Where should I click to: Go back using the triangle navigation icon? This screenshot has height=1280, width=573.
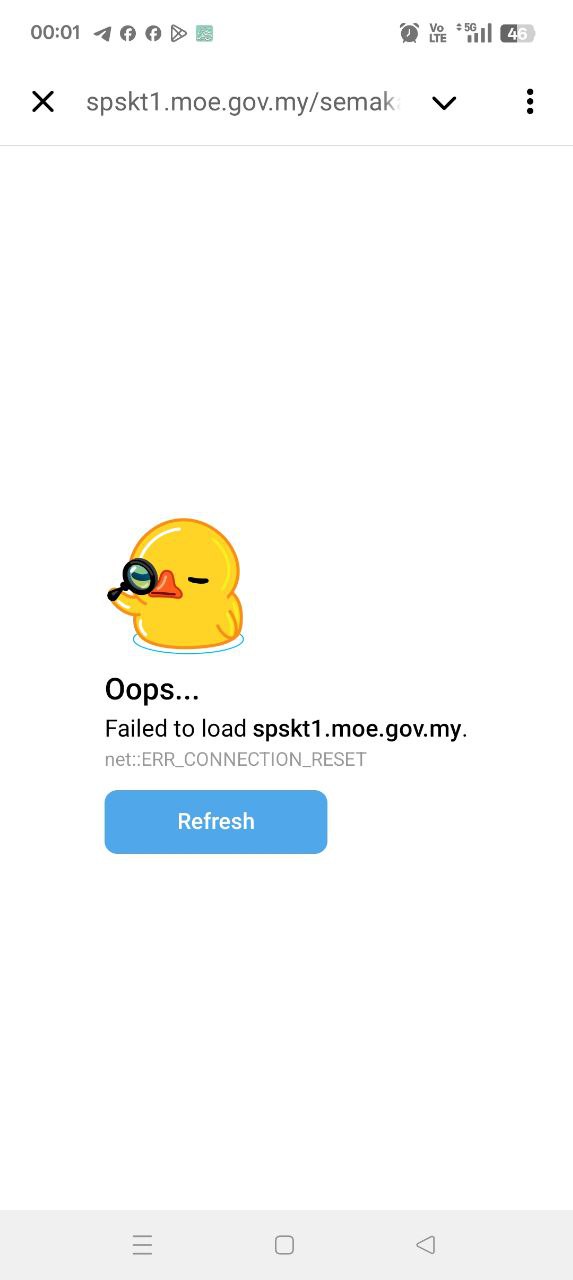pos(426,1245)
